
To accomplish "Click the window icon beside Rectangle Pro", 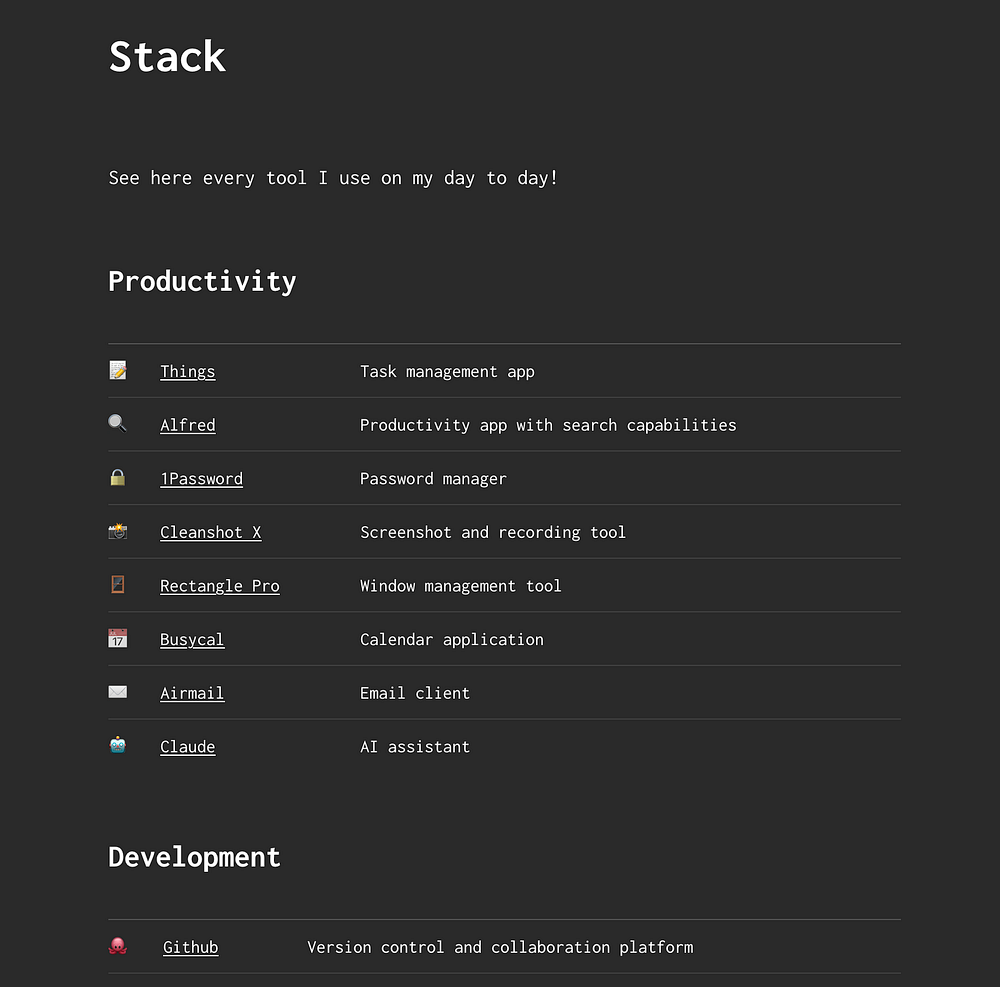I will pyautogui.click(x=118, y=585).
